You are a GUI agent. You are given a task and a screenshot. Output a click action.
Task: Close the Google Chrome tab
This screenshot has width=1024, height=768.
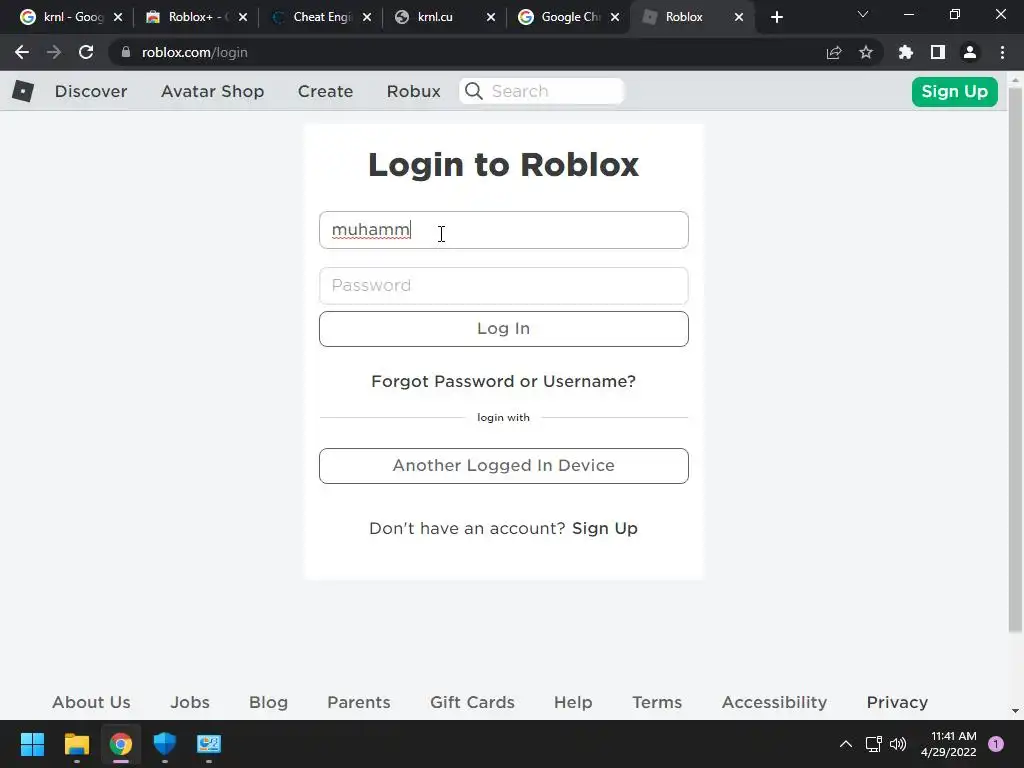click(615, 17)
